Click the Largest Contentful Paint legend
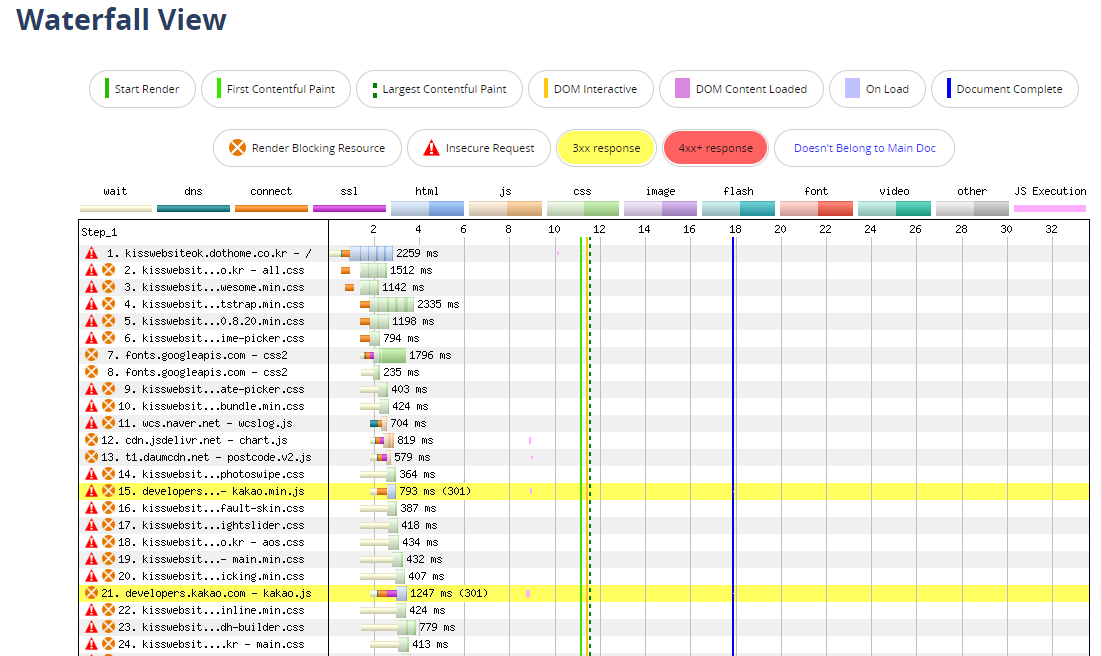Image resolution: width=1101 pixels, height=656 pixels. point(438,89)
